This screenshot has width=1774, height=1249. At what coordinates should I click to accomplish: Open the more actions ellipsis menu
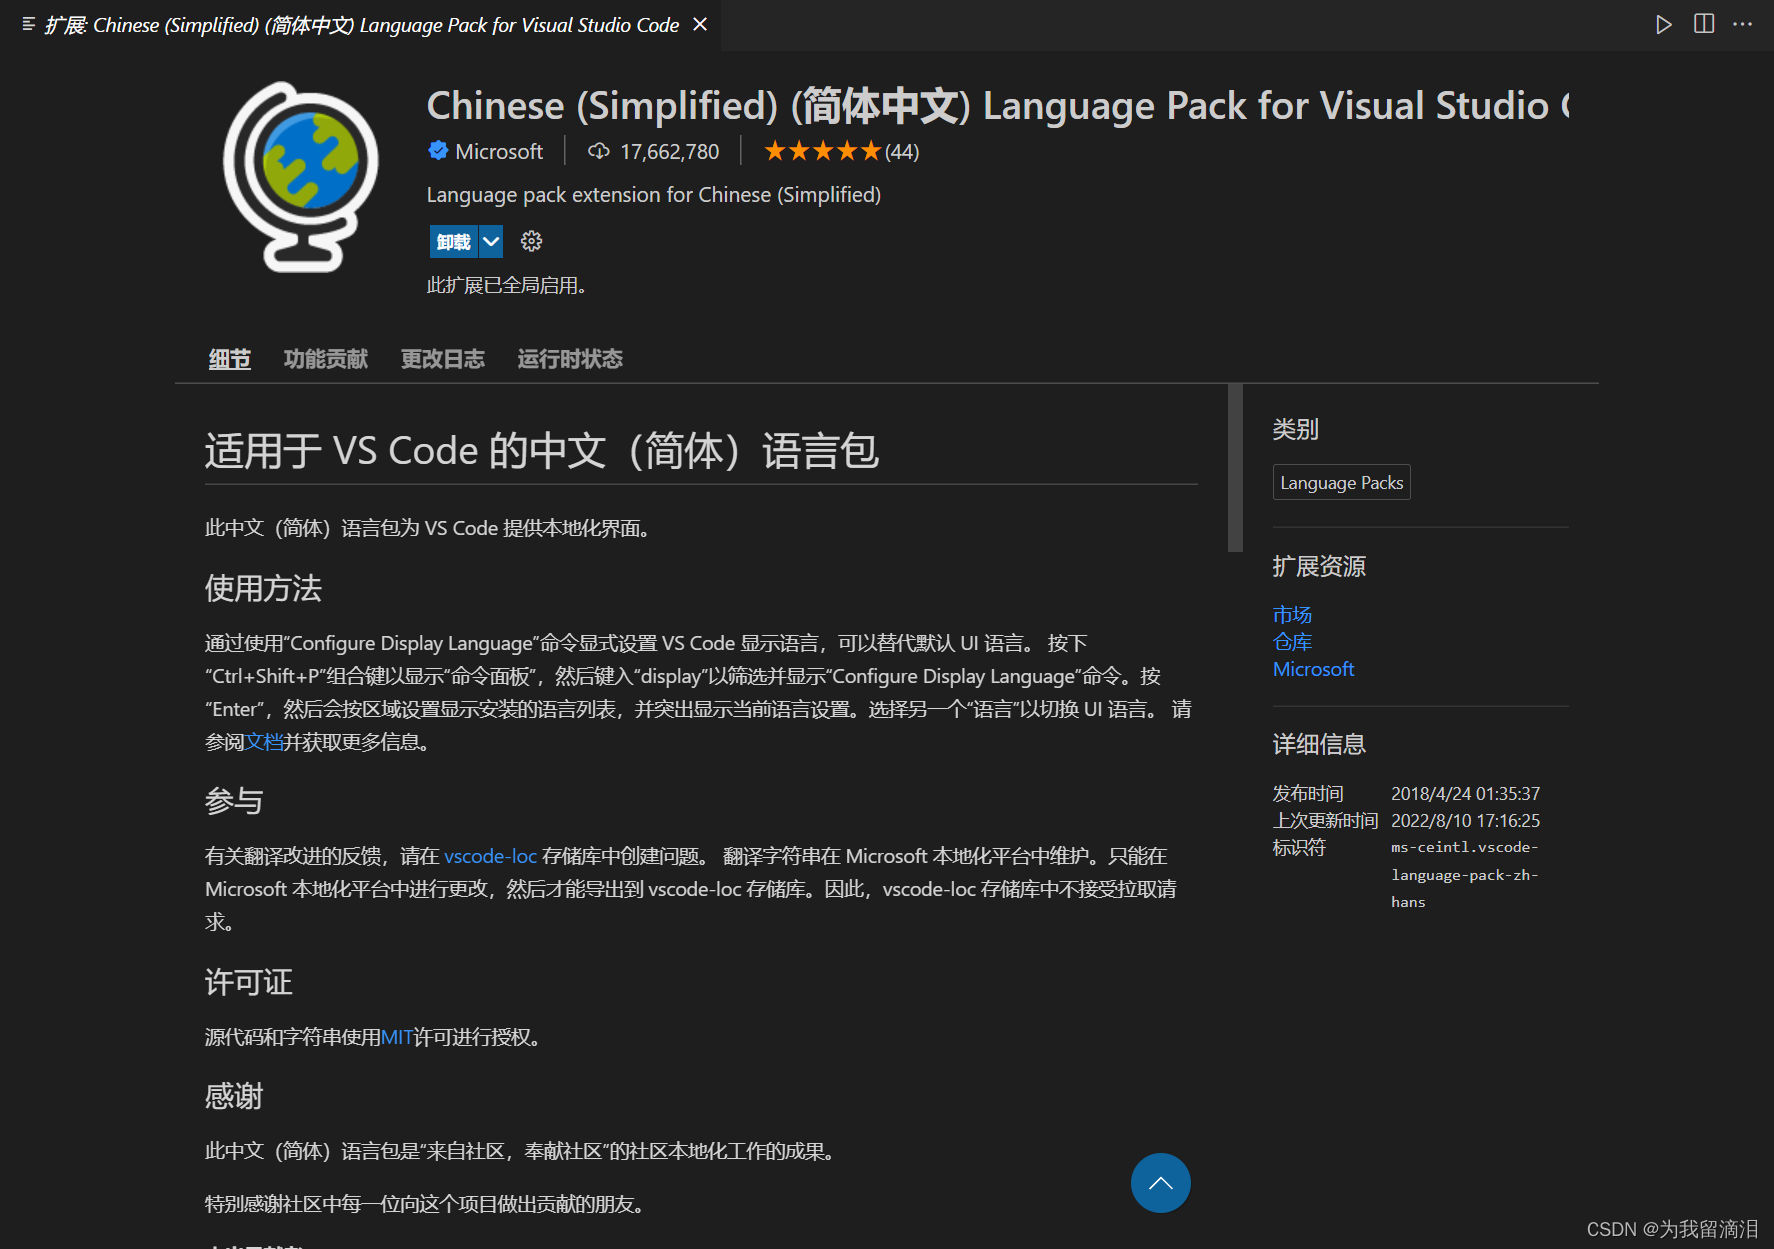(x=1743, y=24)
